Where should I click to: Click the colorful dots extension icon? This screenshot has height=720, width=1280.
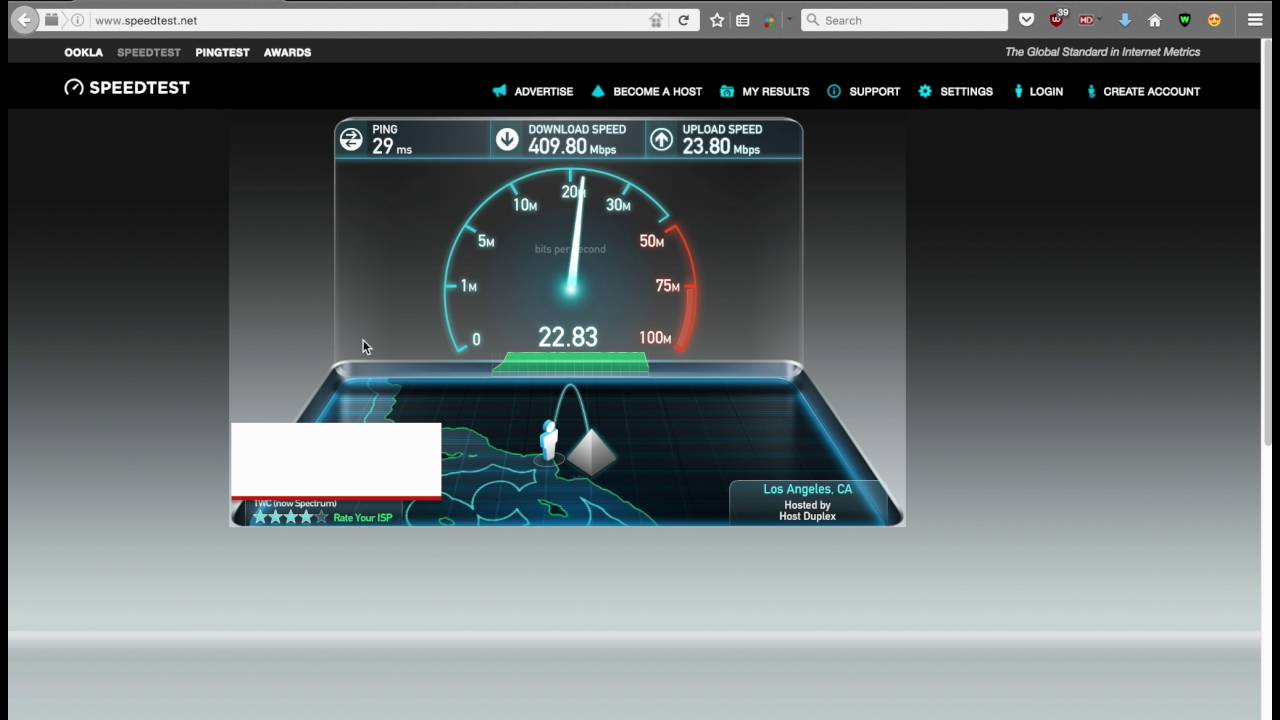pyautogui.click(x=769, y=20)
